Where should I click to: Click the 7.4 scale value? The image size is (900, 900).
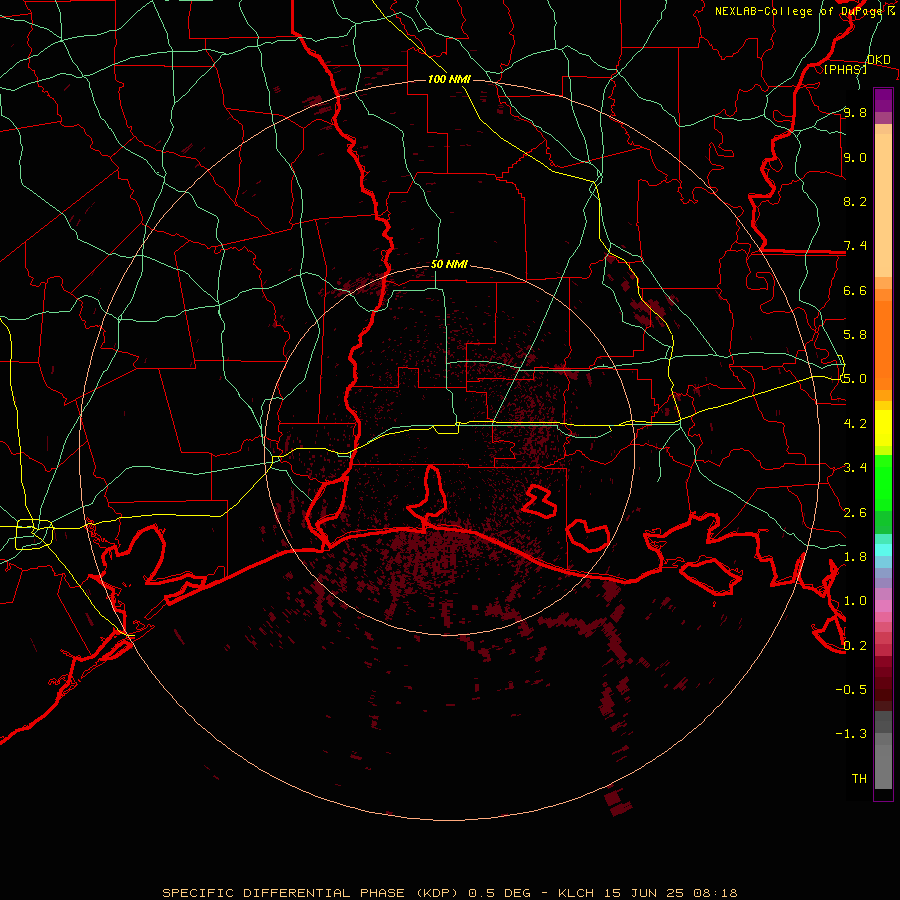pos(855,246)
